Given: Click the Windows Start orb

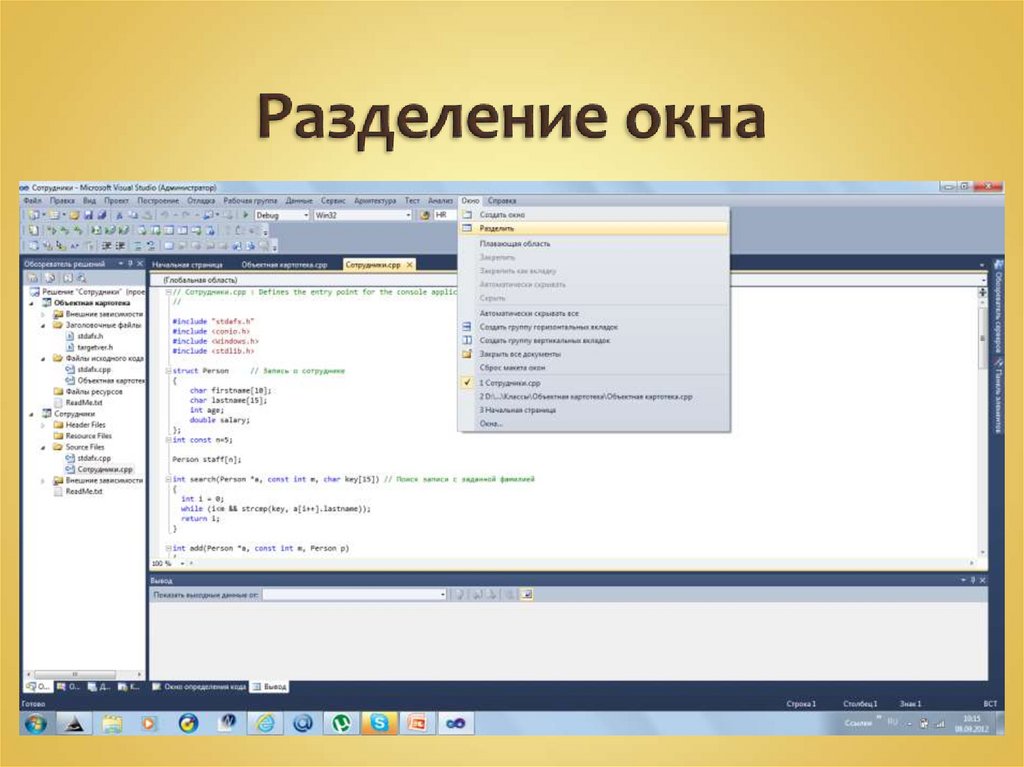Looking at the screenshot, I should (36, 723).
